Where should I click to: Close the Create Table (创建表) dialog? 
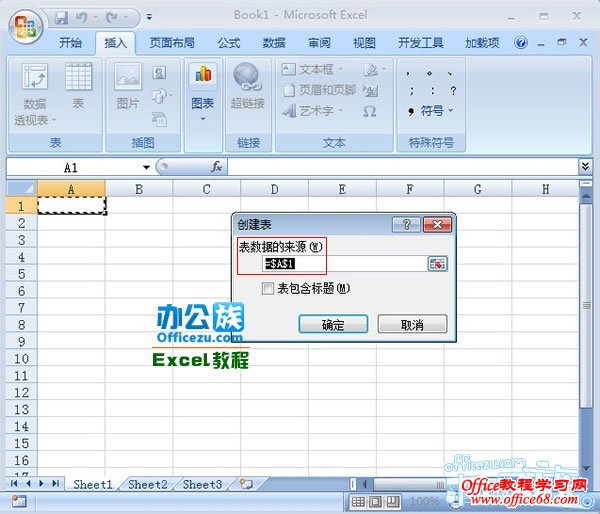[x=437, y=224]
